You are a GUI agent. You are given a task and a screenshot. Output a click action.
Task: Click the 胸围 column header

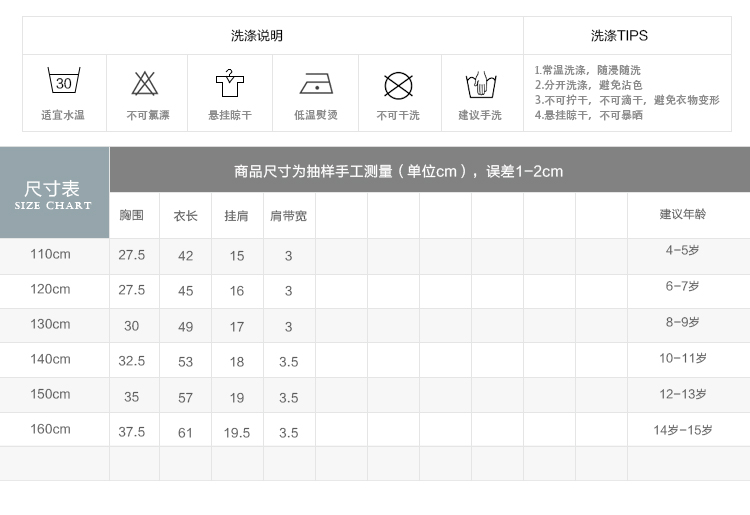132,216
